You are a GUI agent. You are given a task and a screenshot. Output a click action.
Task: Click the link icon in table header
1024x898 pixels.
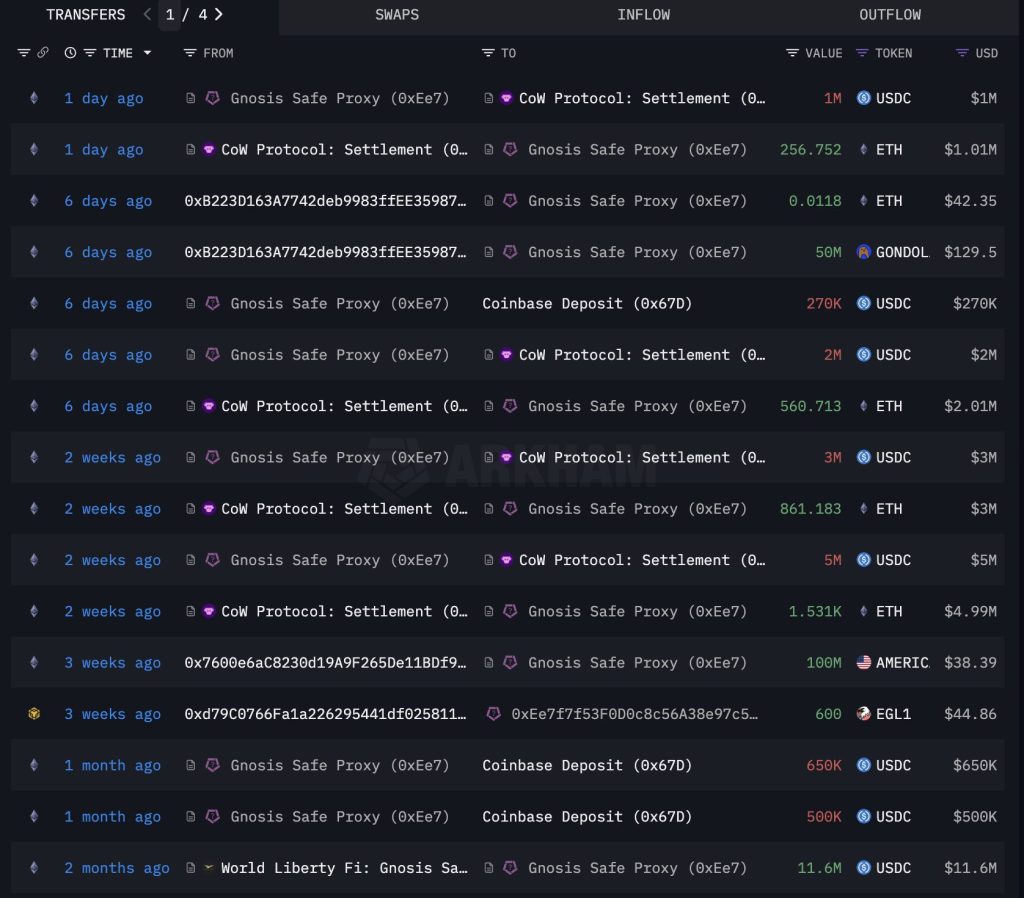(x=43, y=53)
